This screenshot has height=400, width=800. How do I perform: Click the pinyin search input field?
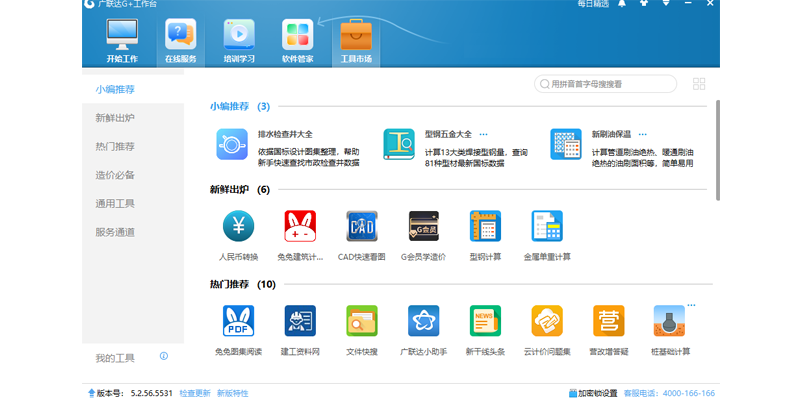[605, 84]
